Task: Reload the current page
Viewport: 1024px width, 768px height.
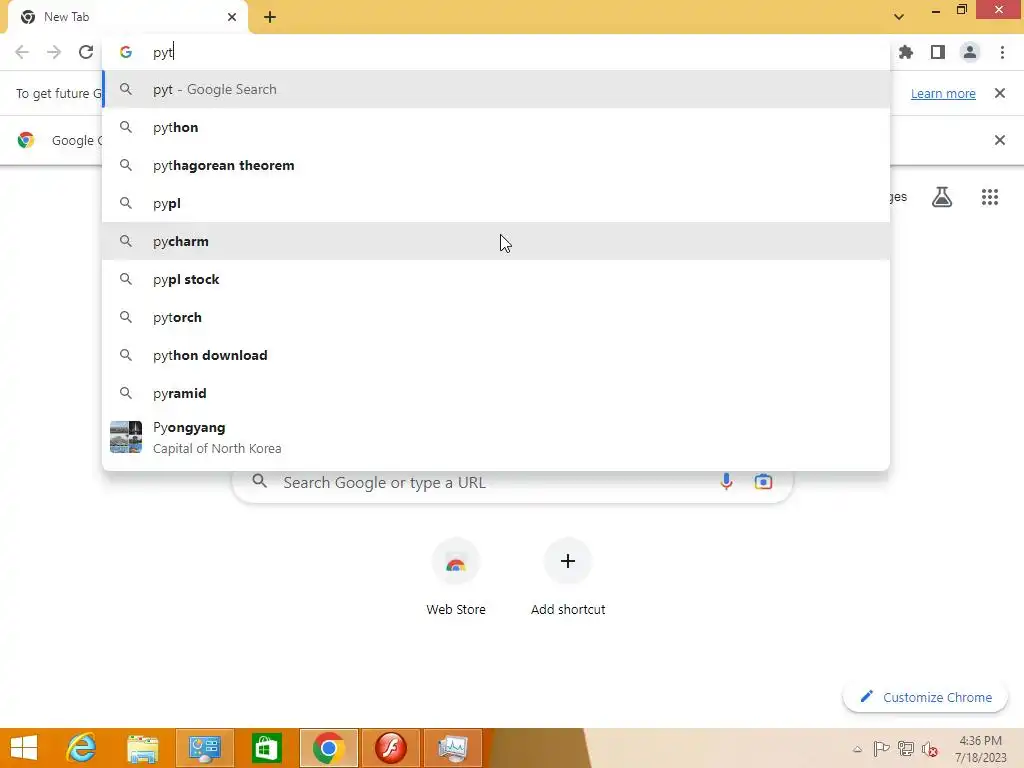Action: (x=86, y=52)
